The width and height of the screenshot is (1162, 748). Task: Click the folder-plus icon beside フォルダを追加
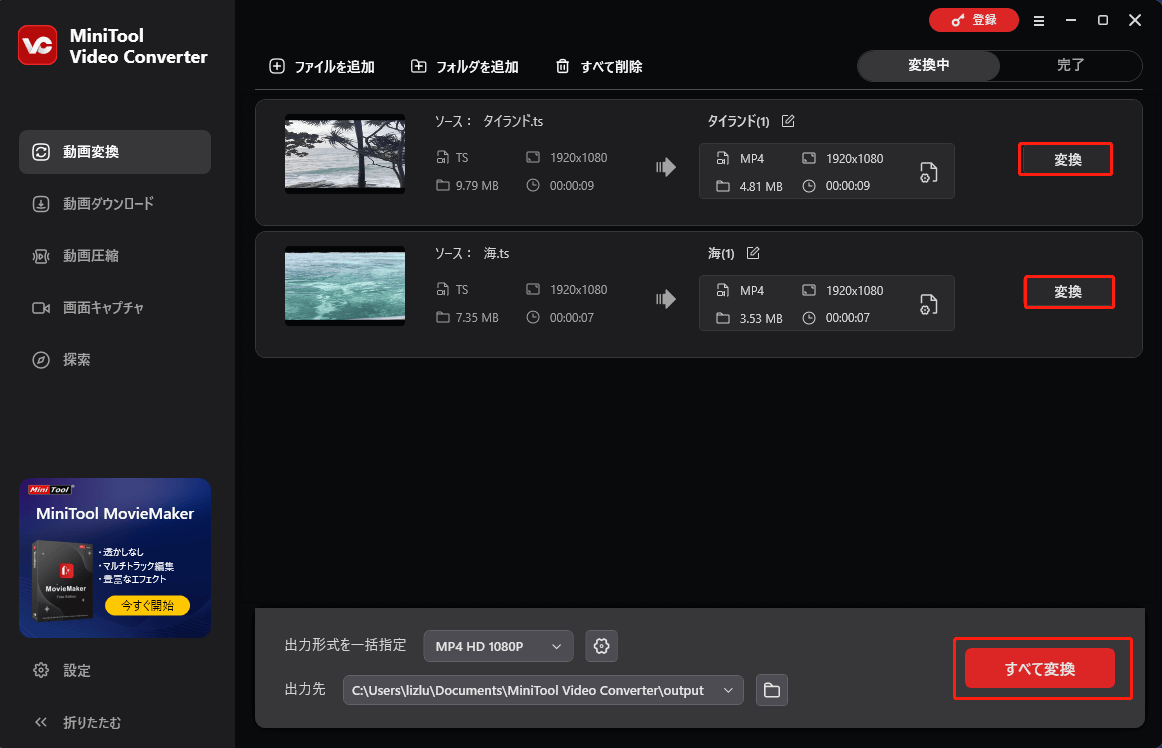(419, 67)
